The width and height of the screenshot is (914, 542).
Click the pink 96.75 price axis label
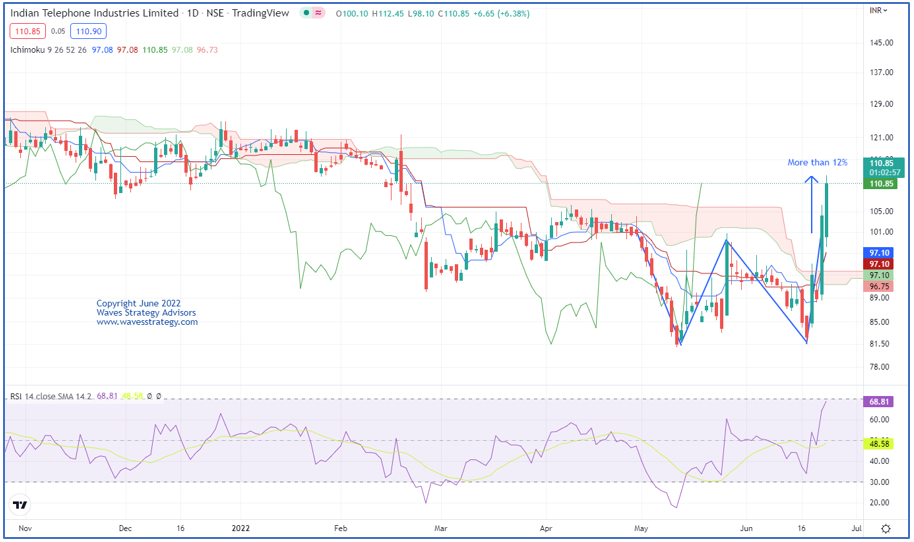click(879, 286)
